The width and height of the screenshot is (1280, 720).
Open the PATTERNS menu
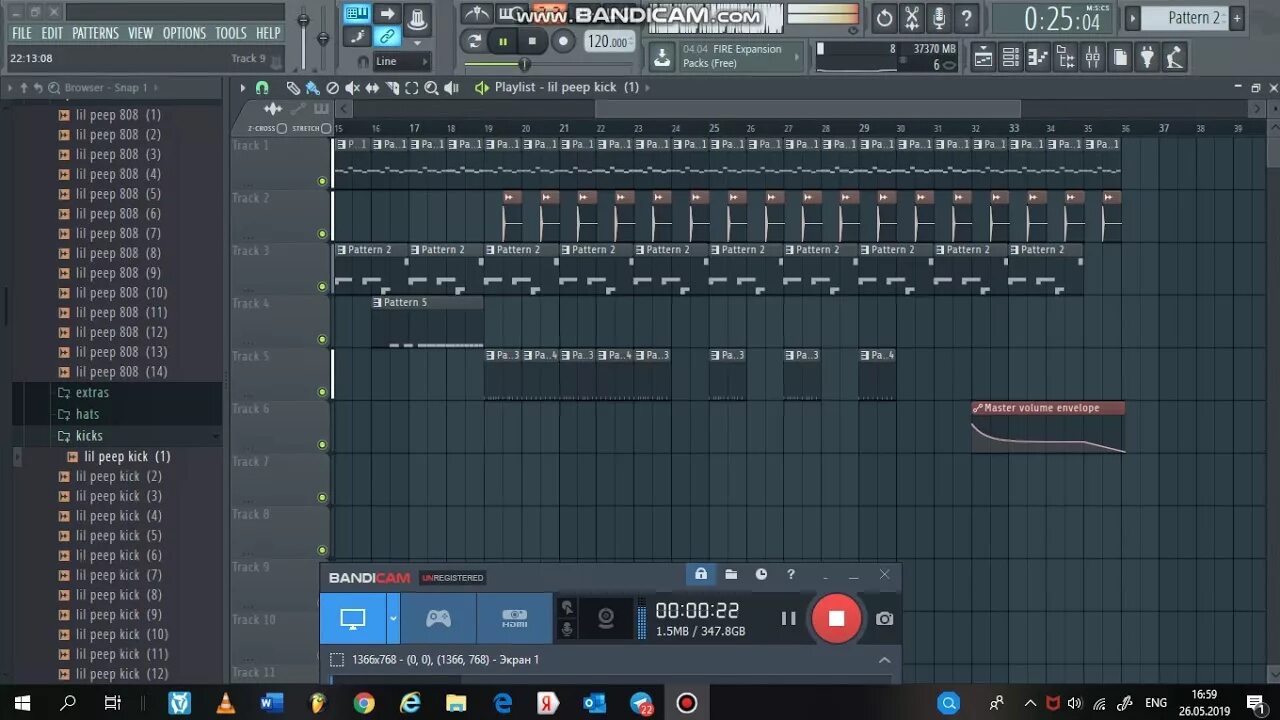pos(95,33)
